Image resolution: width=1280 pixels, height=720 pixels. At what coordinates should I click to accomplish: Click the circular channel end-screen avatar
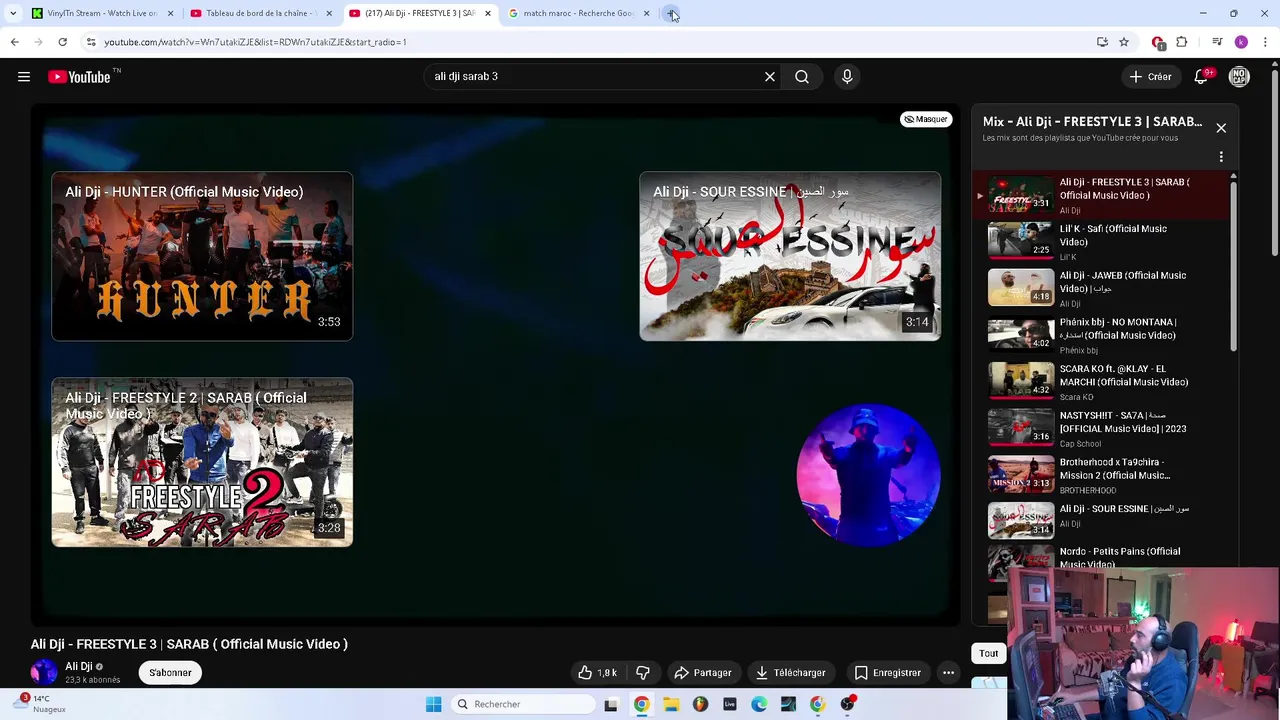868,475
